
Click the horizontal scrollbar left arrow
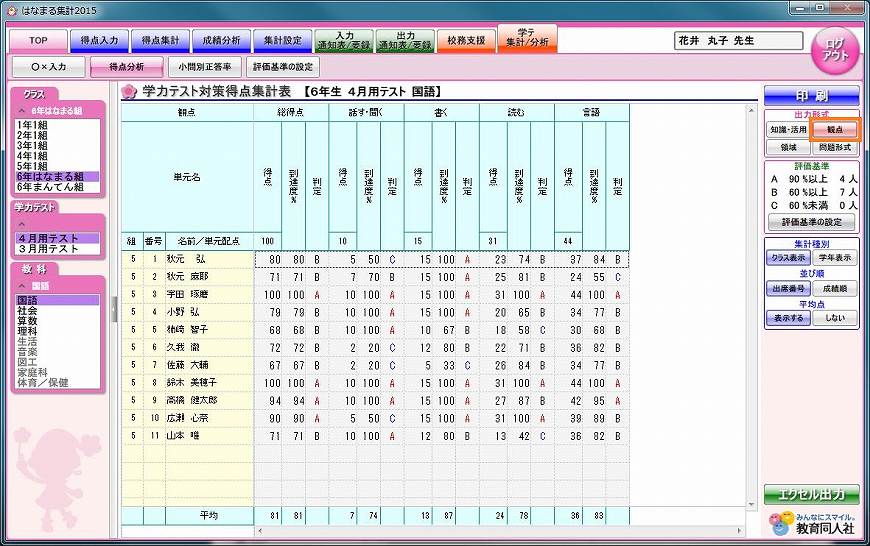click(x=260, y=531)
